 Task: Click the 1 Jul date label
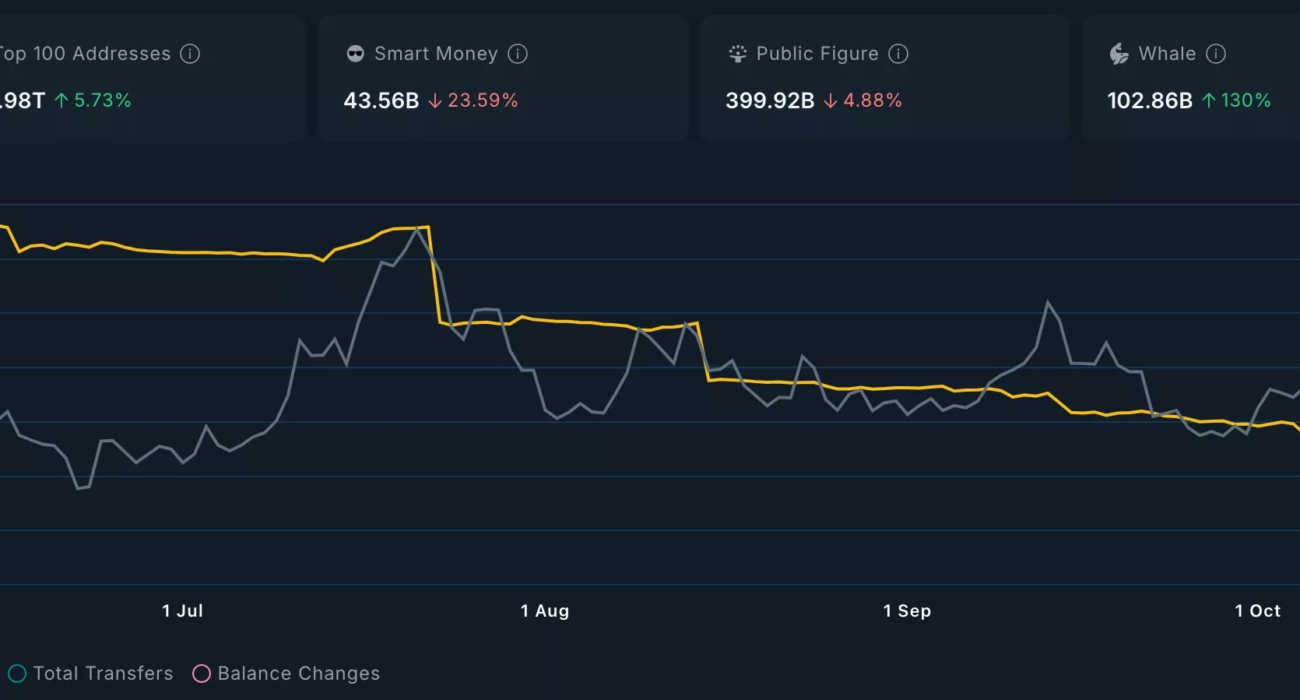coord(183,611)
